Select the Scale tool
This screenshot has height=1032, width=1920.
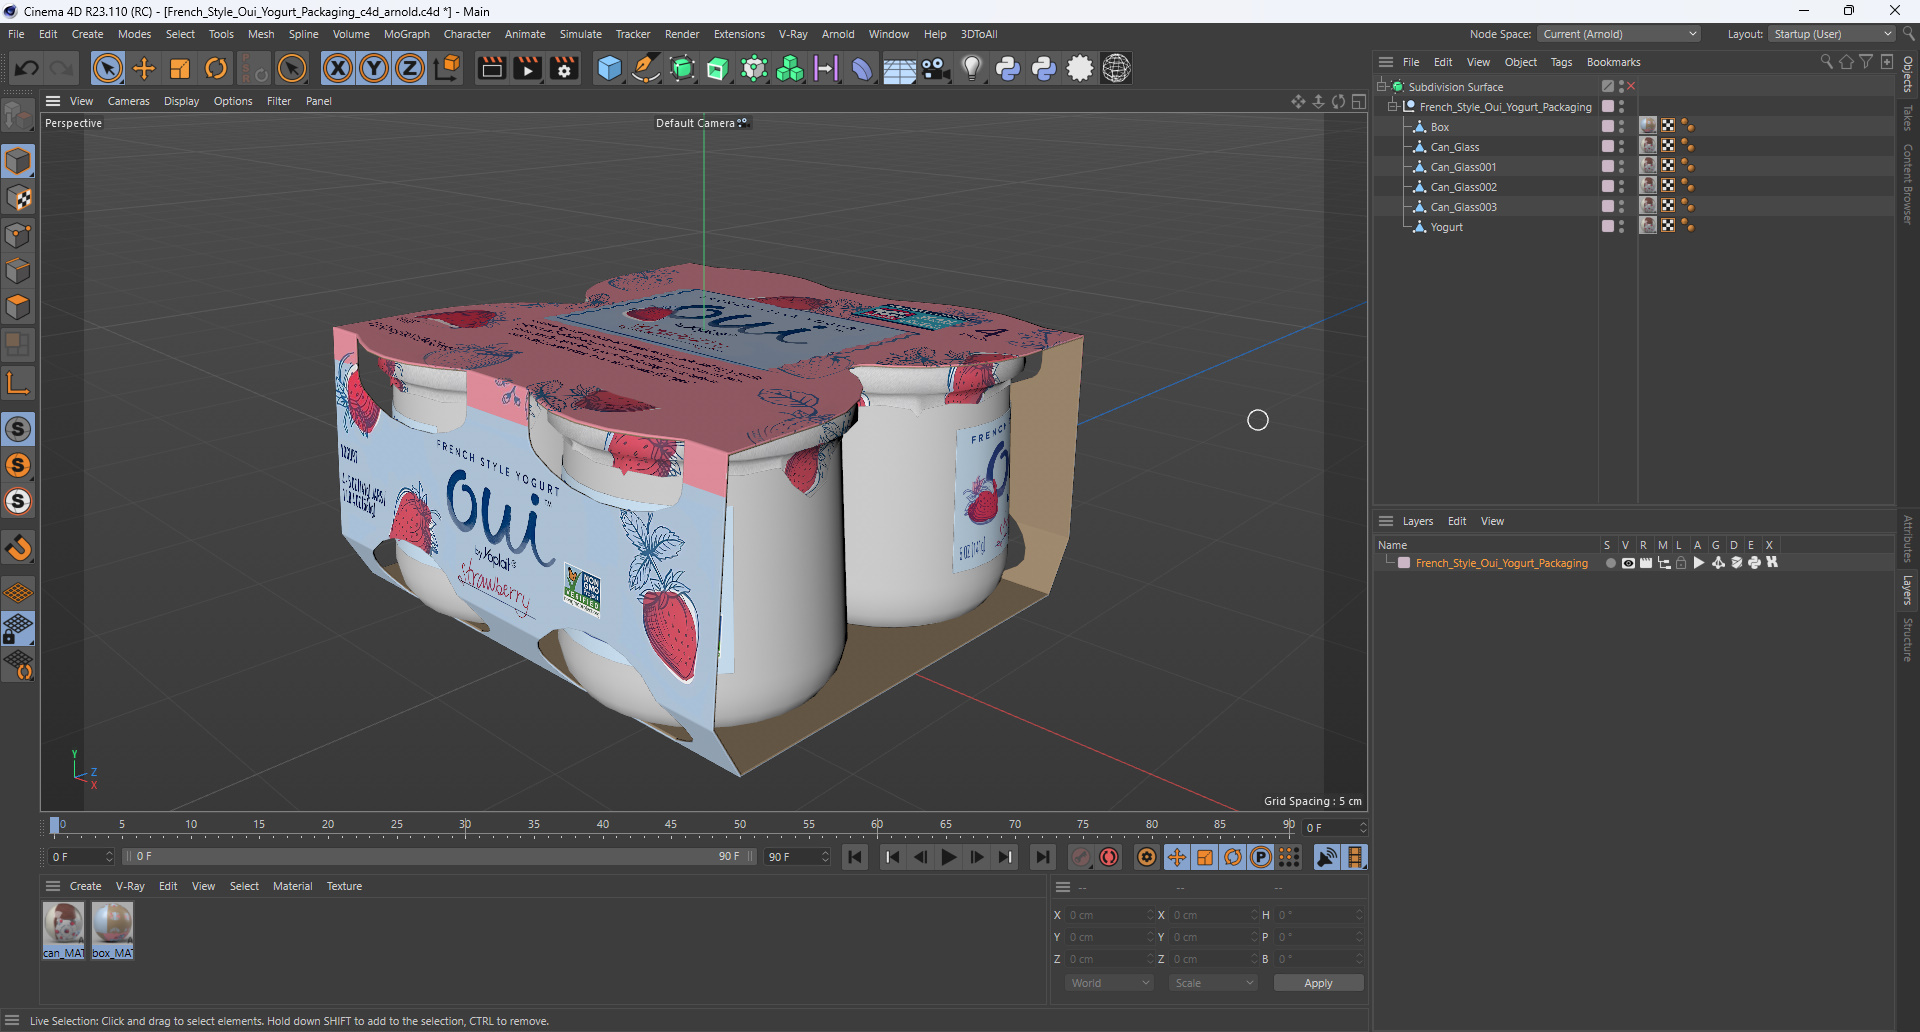[180, 68]
